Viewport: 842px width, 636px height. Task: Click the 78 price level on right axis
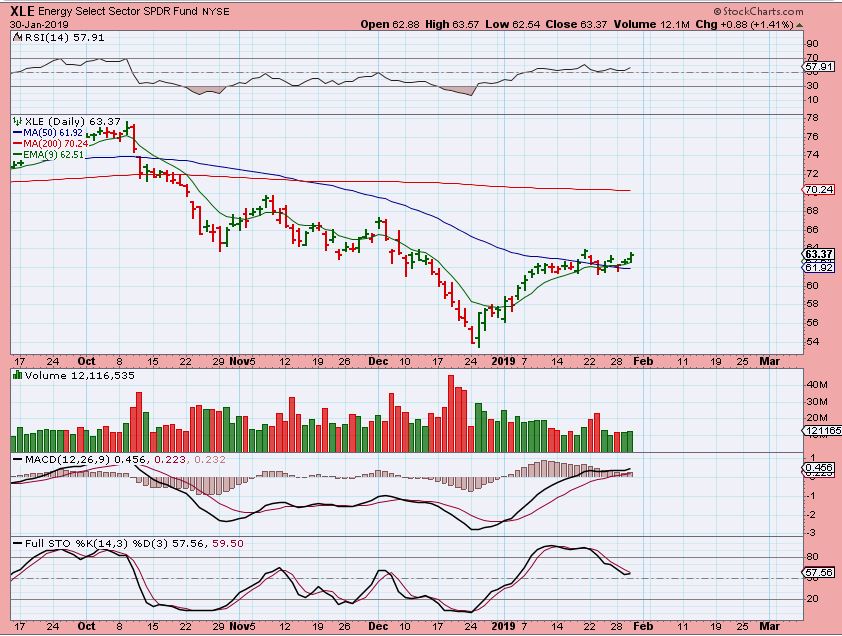812,118
